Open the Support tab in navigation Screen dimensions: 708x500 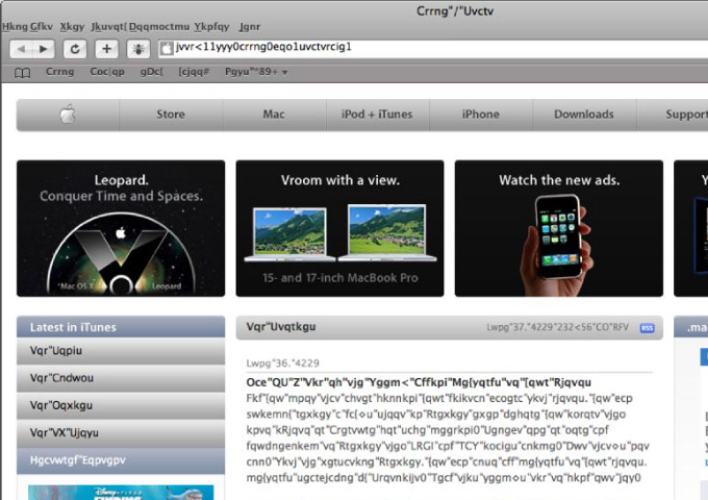pos(673,114)
